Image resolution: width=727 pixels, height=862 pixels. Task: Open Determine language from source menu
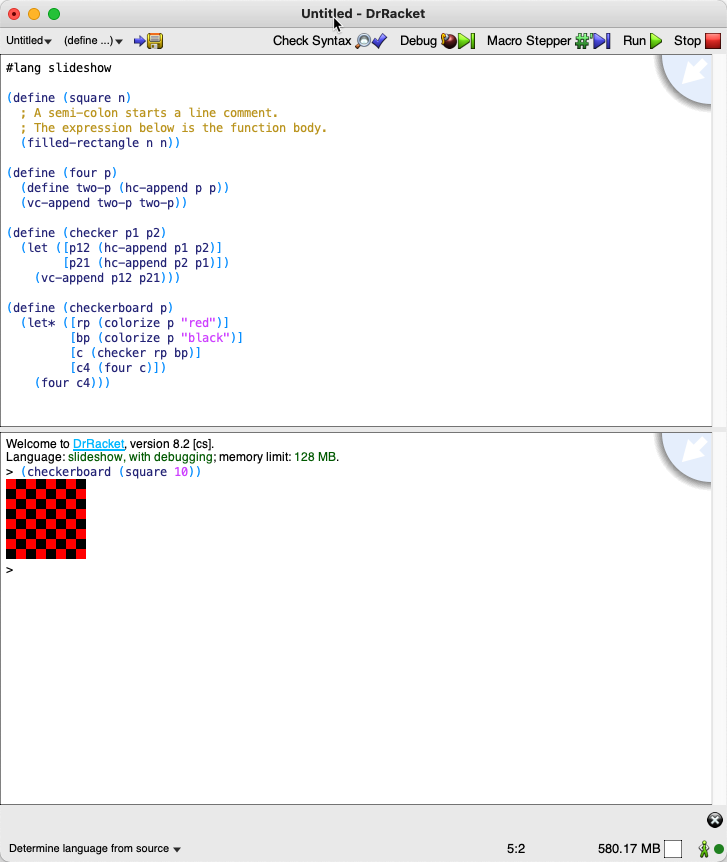click(x=95, y=849)
